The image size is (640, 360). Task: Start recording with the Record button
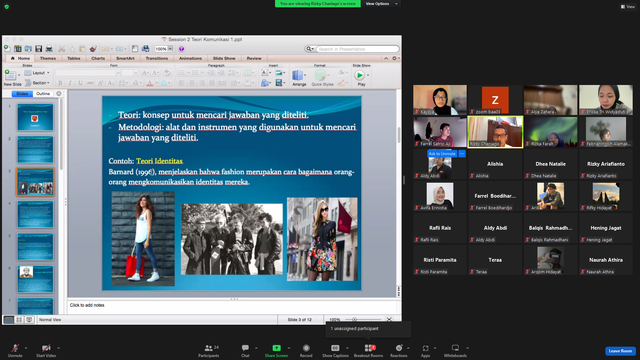tap(306, 350)
